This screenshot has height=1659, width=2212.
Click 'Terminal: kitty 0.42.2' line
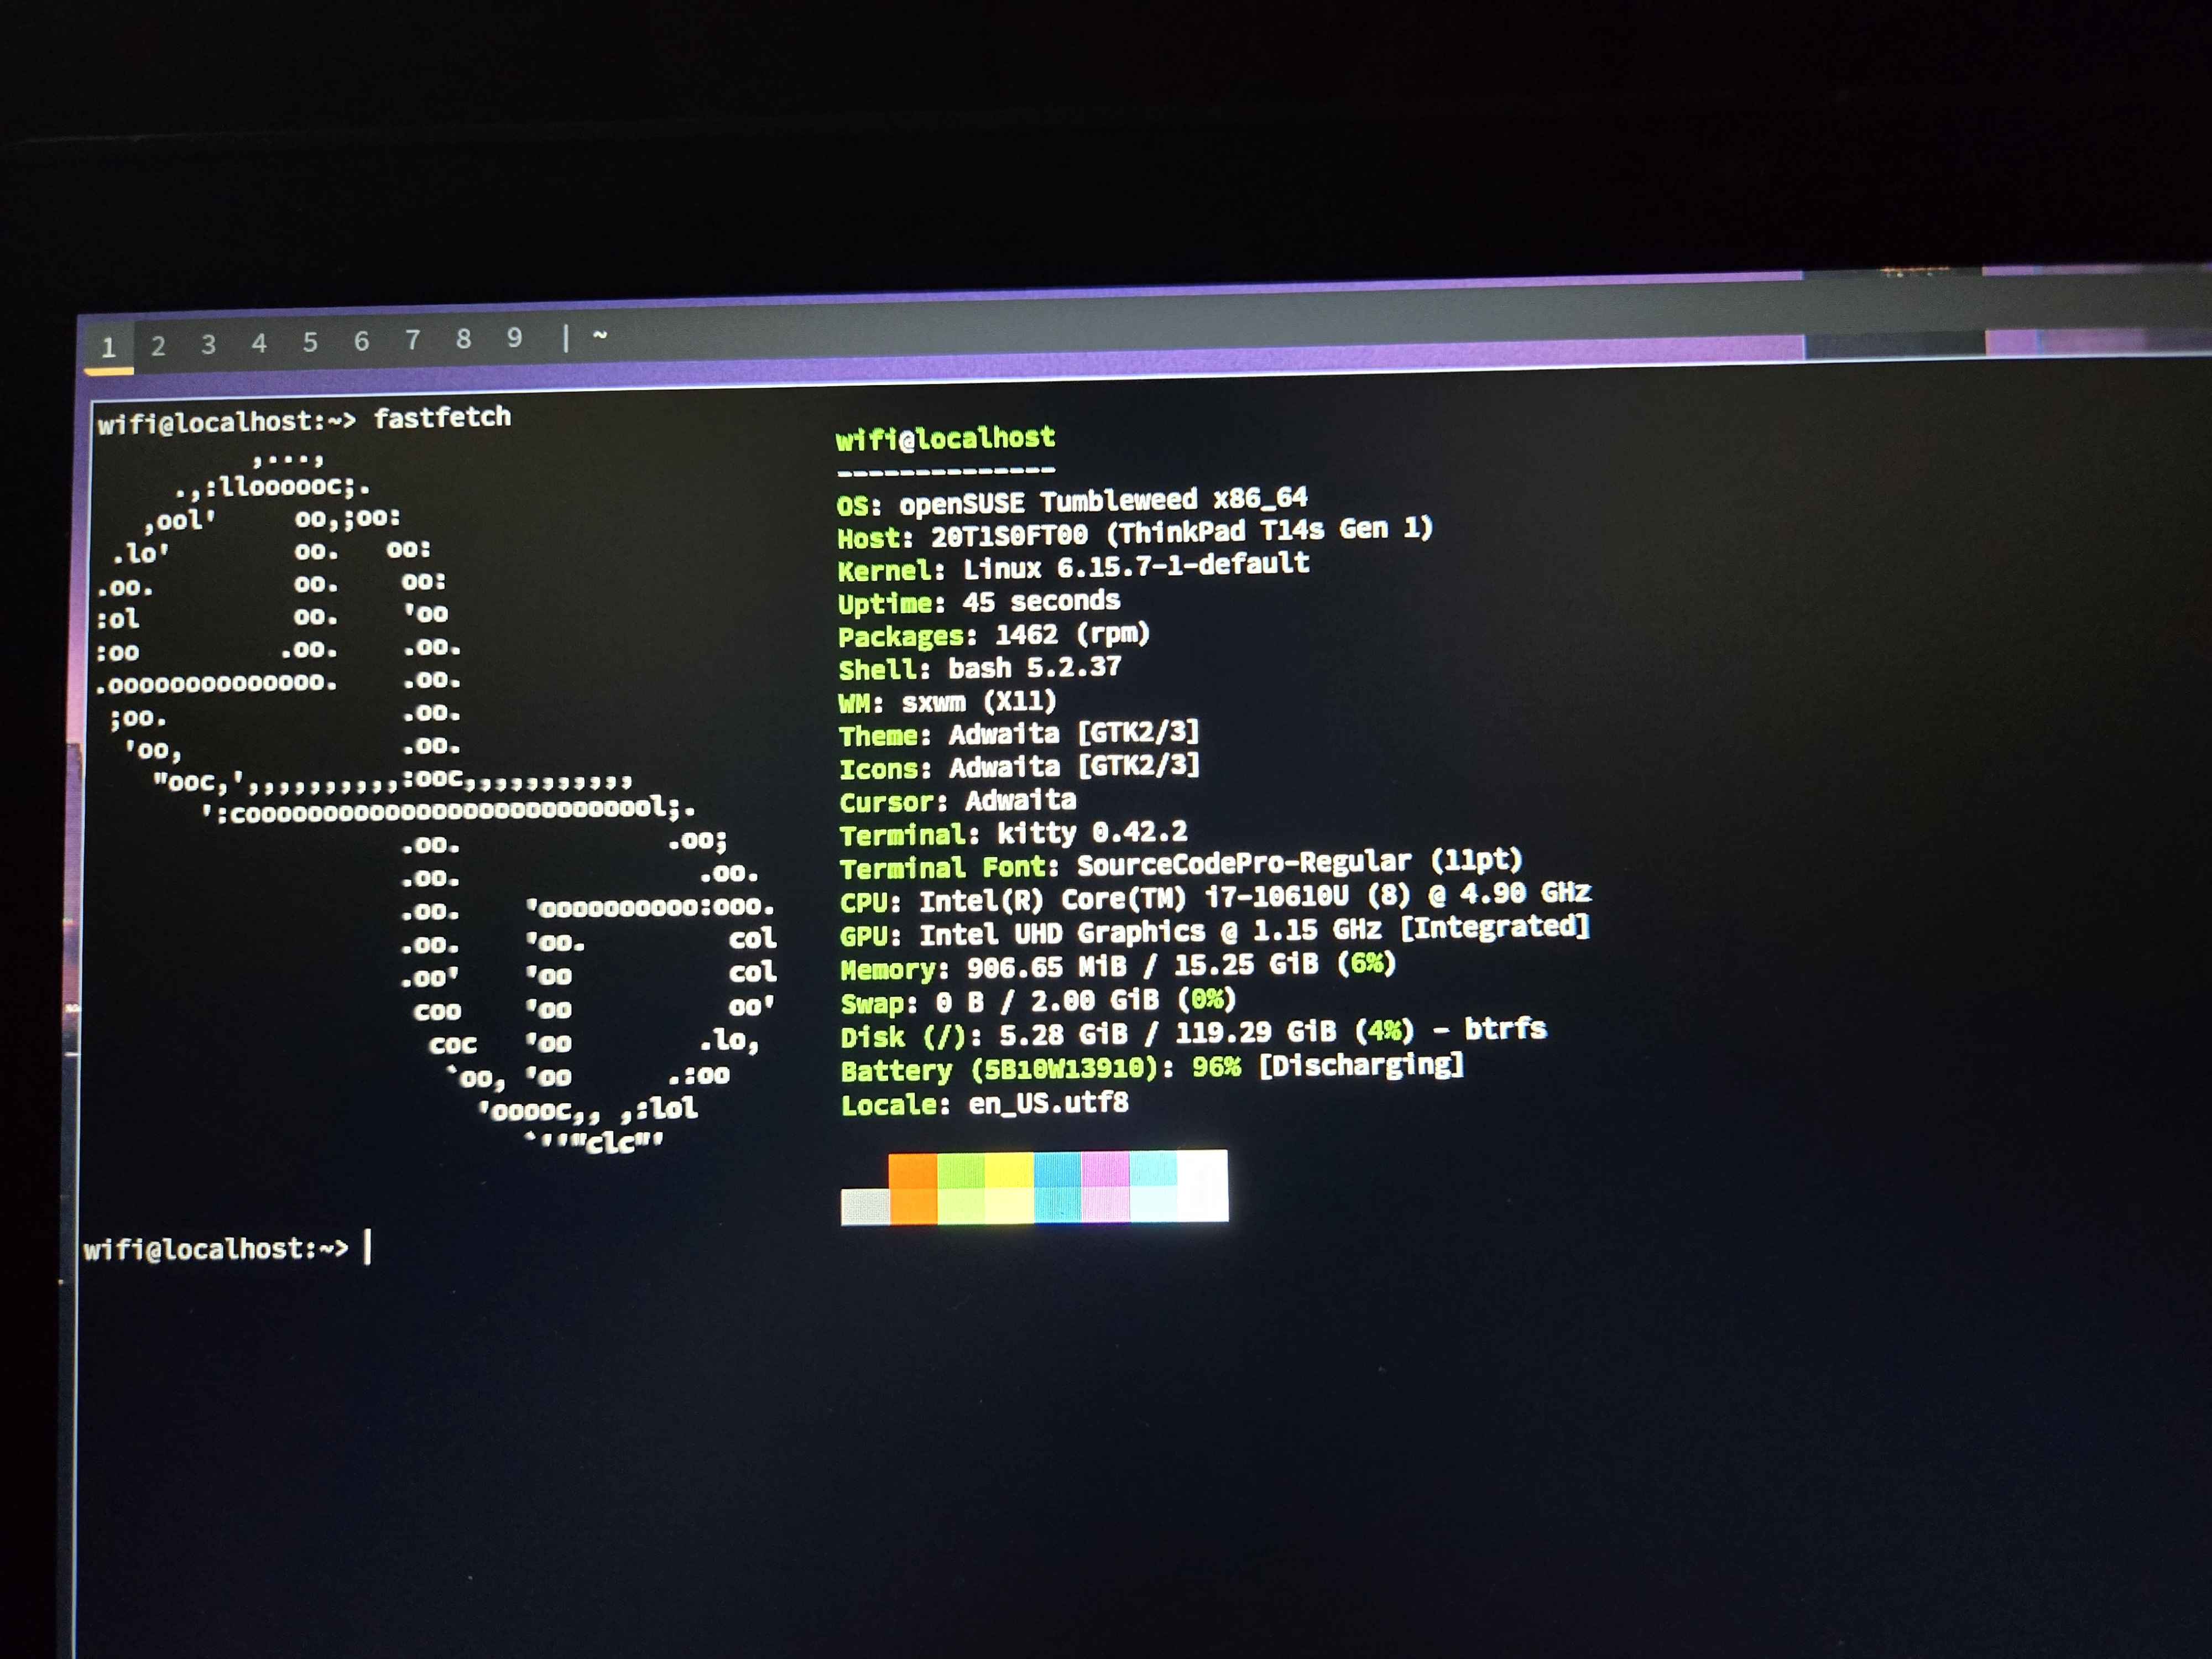pos(1013,834)
